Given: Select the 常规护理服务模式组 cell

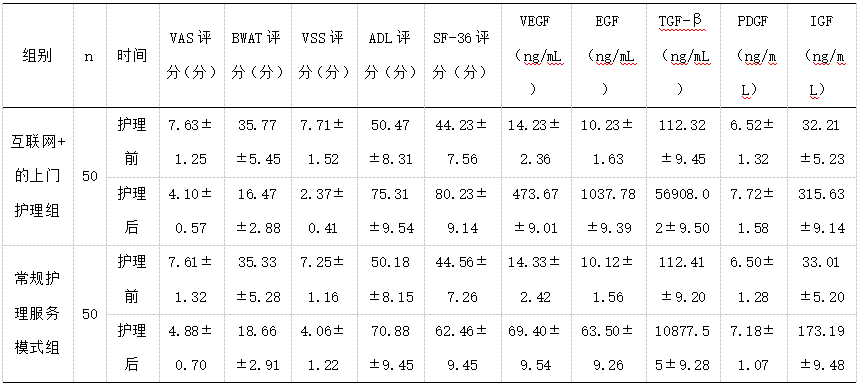Looking at the screenshot, I should point(37,314).
